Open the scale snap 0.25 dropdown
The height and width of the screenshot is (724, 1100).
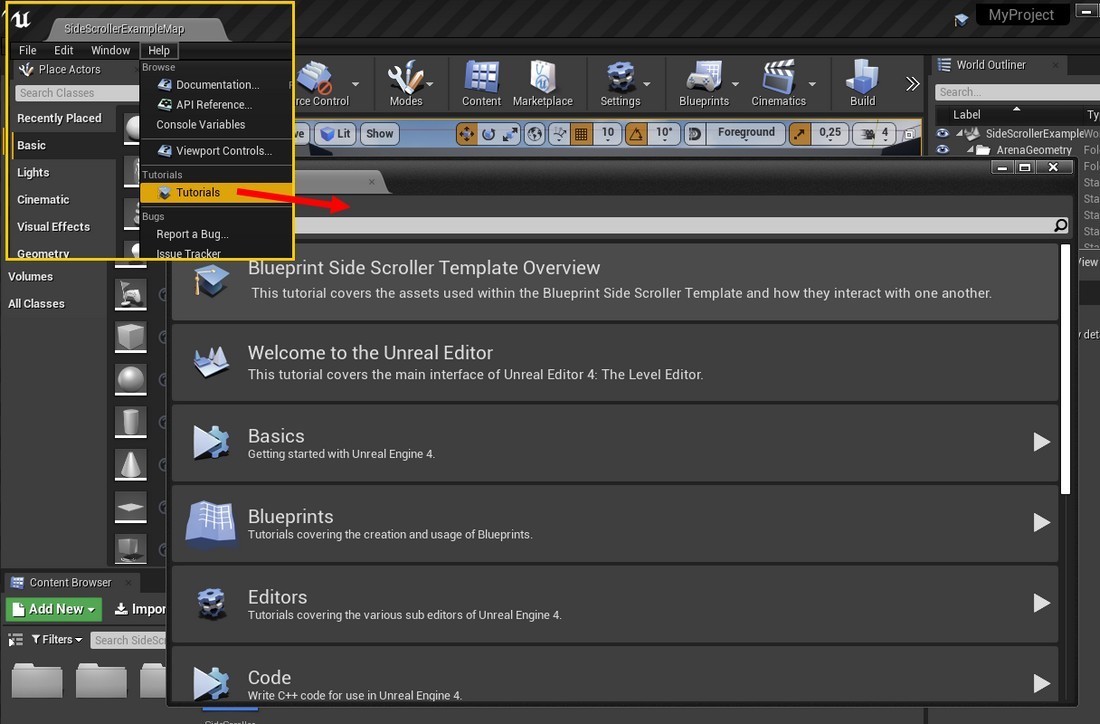click(830, 133)
